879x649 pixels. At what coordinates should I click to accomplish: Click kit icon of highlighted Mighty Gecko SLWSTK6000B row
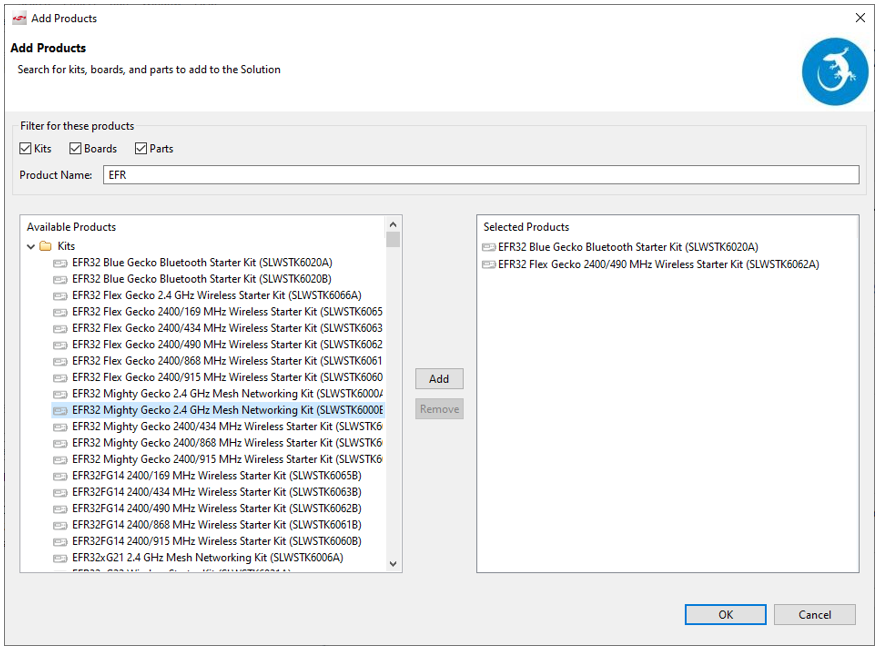point(60,411)
